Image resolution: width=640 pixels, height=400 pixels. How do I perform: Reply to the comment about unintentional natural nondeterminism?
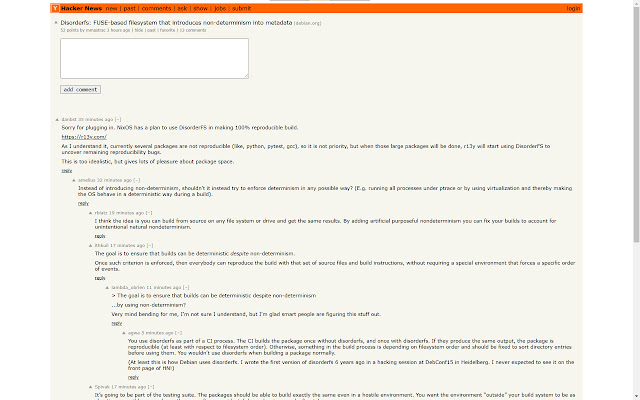pos(100,236)
